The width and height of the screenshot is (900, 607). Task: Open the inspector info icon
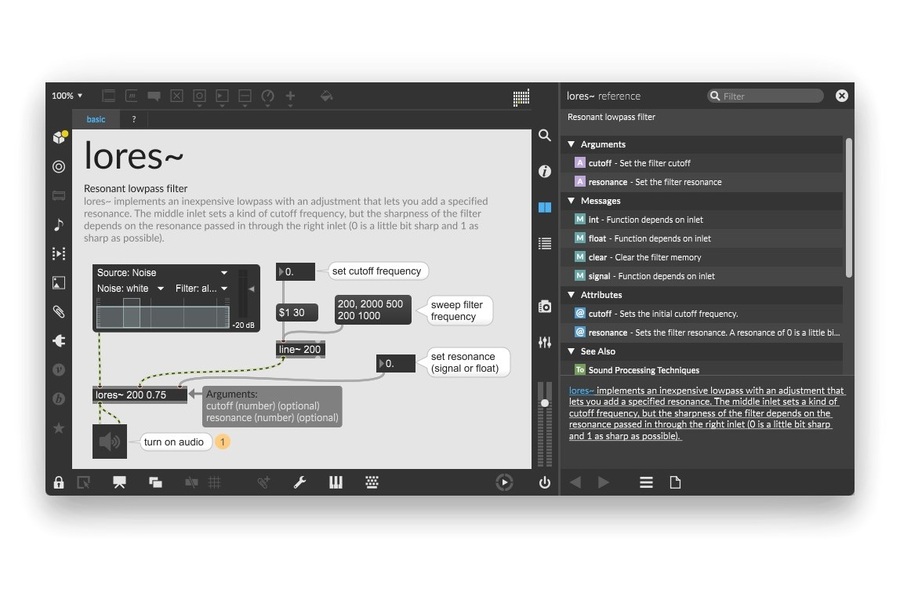pyautogui.click(x=545, y=171)
